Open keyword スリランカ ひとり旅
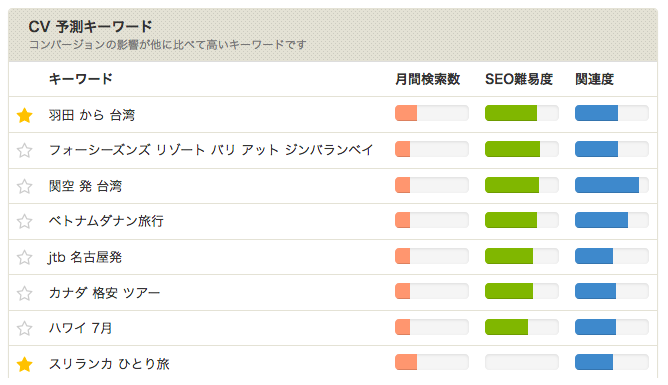Image resolution: width=668 pixels, height=385 pixels. coord(109,364)
